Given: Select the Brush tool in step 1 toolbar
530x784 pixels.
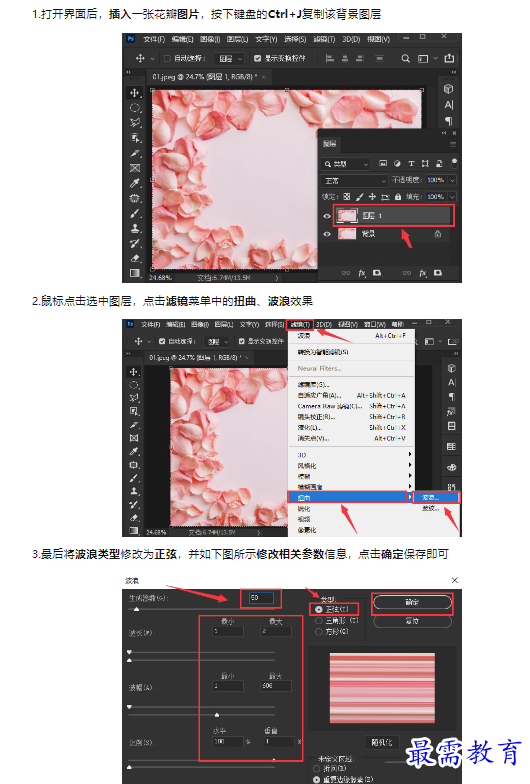Looking at the screenshot, I should point(134,214).
